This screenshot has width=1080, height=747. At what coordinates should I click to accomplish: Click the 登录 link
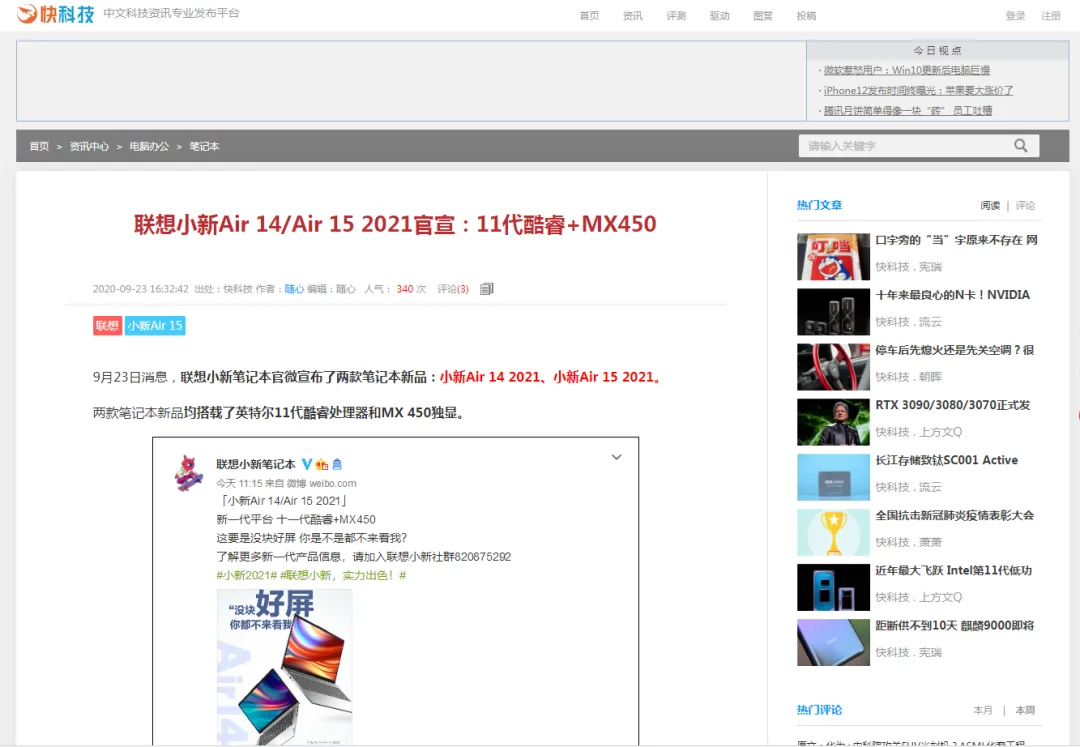pos(1015,16)
